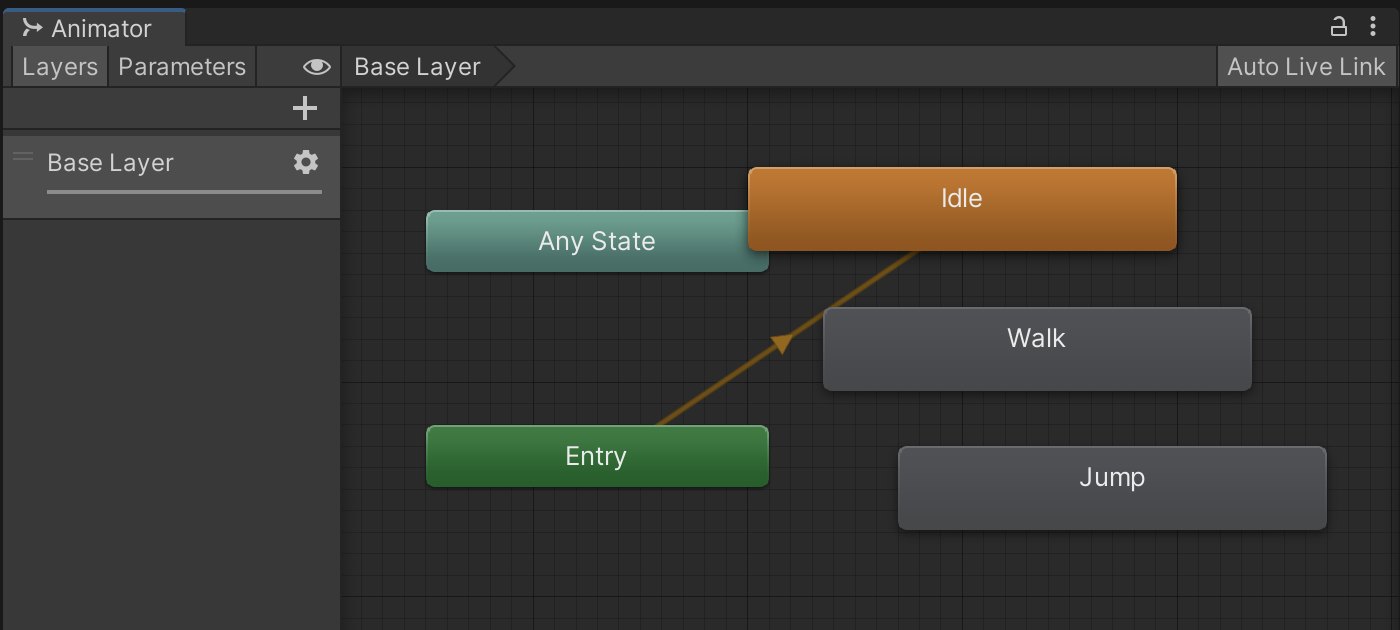Click the Animator window tab
The height and width of the screenshot is (630, 1400).
93,28
